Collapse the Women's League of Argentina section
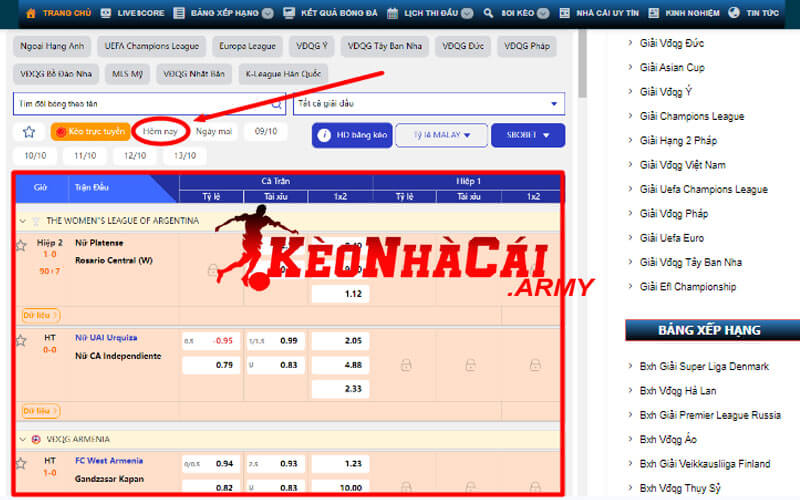The image size is (800, 500). point(22,220)
